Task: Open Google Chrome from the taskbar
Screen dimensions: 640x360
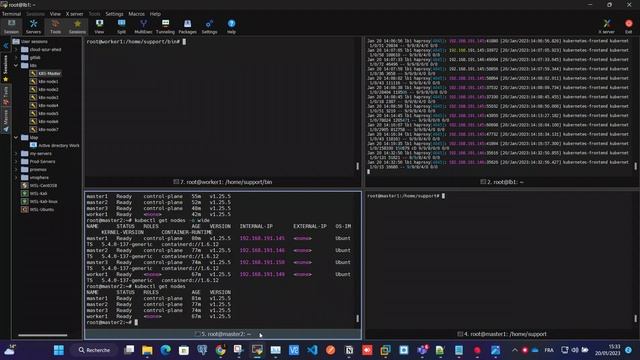Action: (220, 350)
